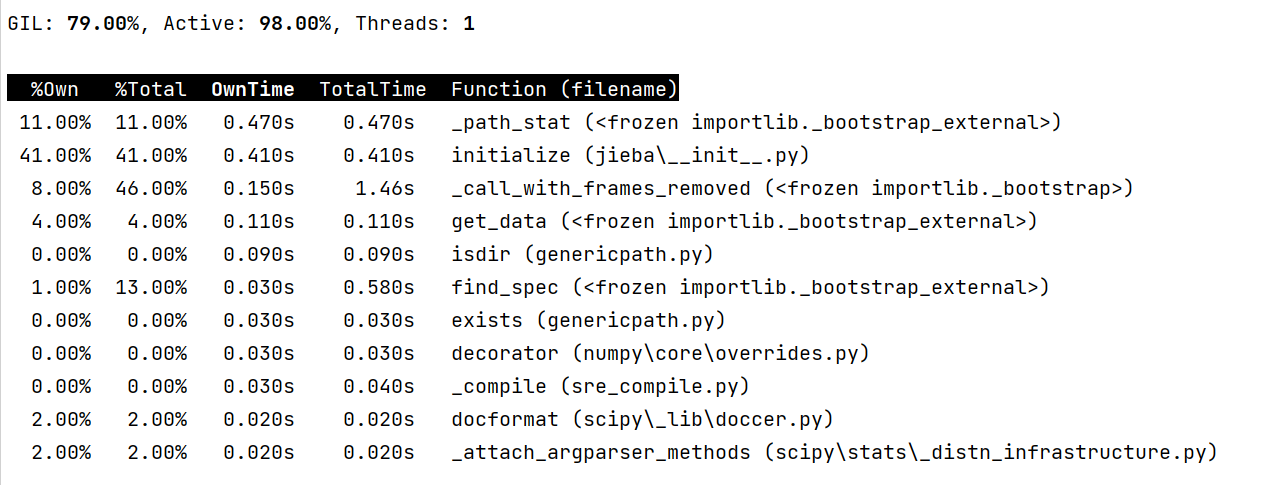Click the Function (filename) column header

564,89
